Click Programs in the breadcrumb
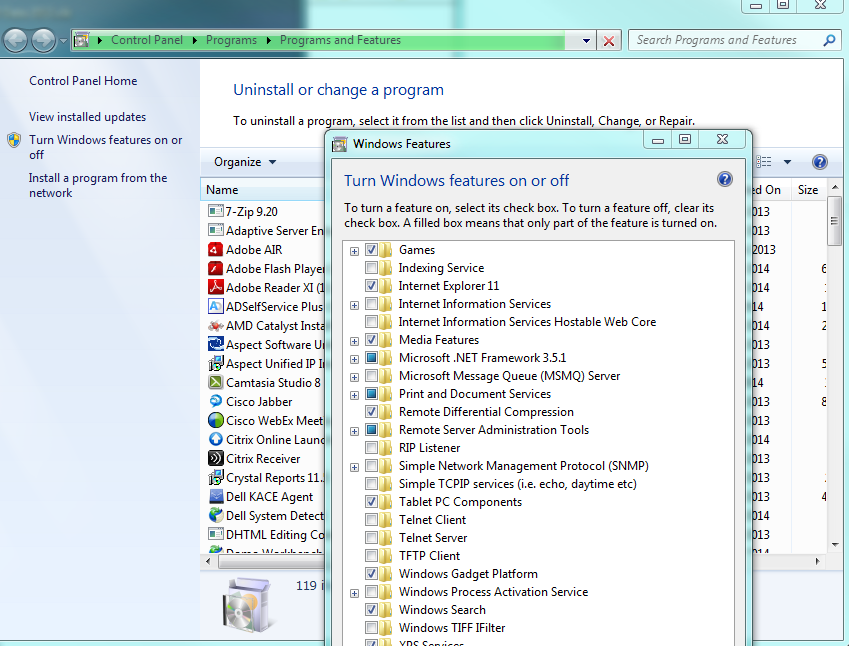Image resolution: width=849 pixels, height=646 pixels. (231, 40)
